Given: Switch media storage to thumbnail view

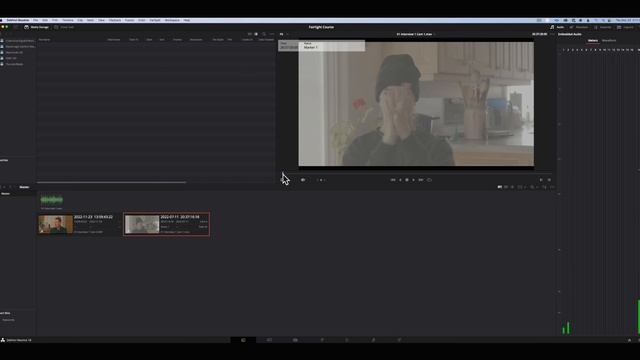Looking at the screenshot, I should tap(249, 34).
